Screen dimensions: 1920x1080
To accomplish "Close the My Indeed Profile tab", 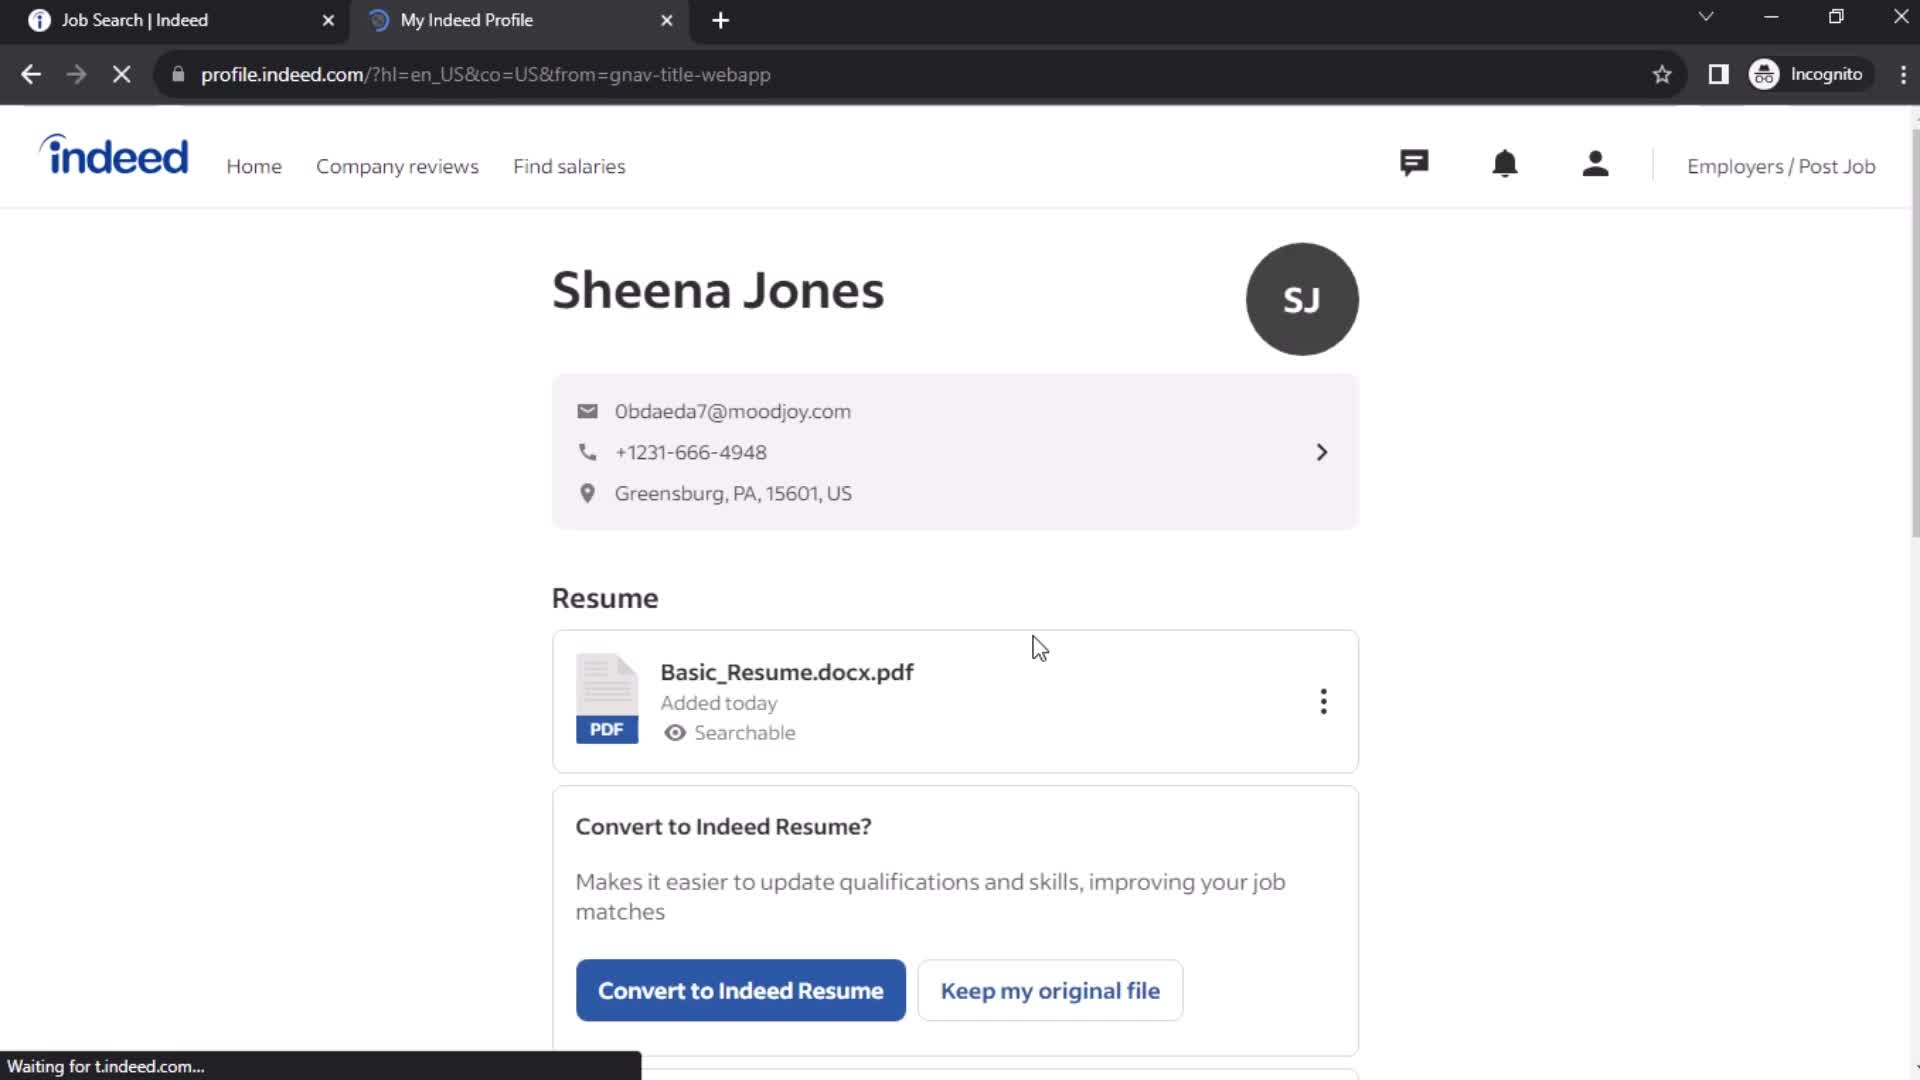I will click(667, 20).
